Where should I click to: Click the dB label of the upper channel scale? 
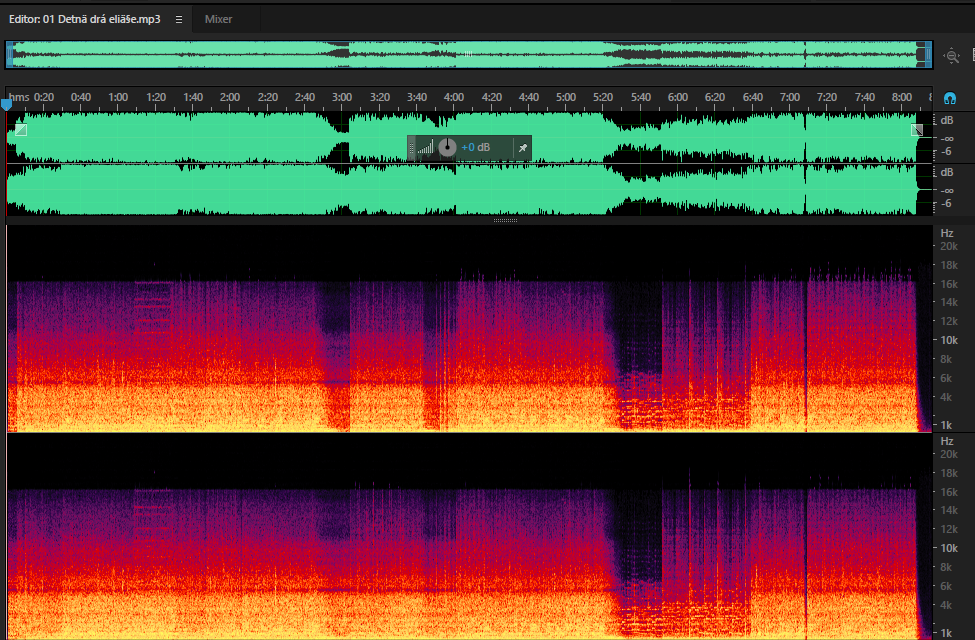tap(947, 120)
